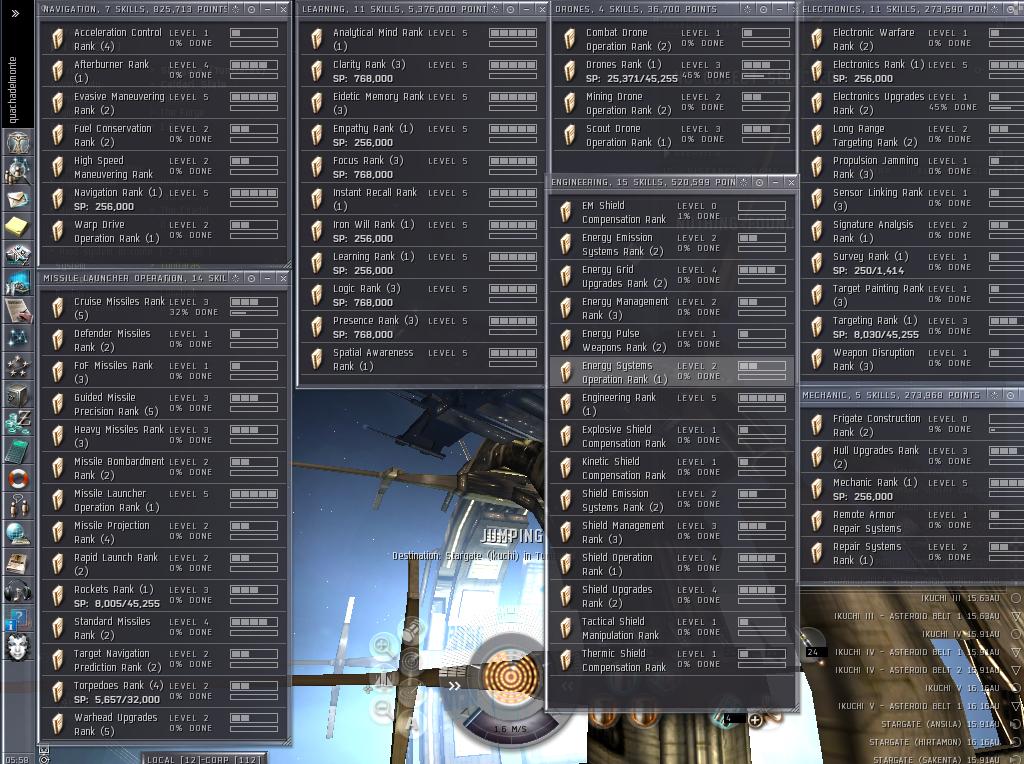
Task: Toggle pin on Missile Launcher Operation window
Action: (236, 278)
